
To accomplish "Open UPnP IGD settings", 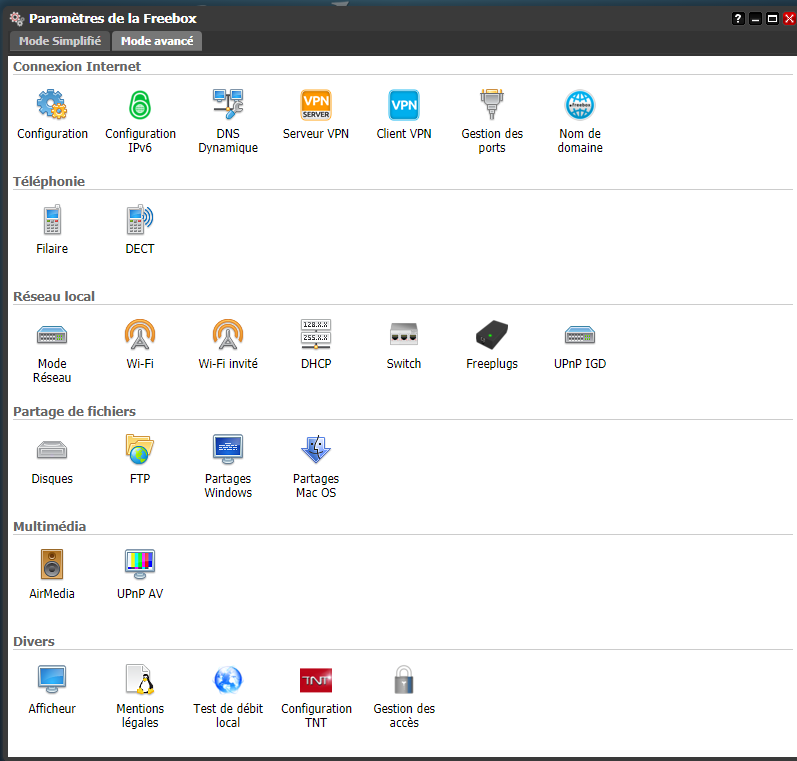I will pyautogui.click(x=580, y=335).
